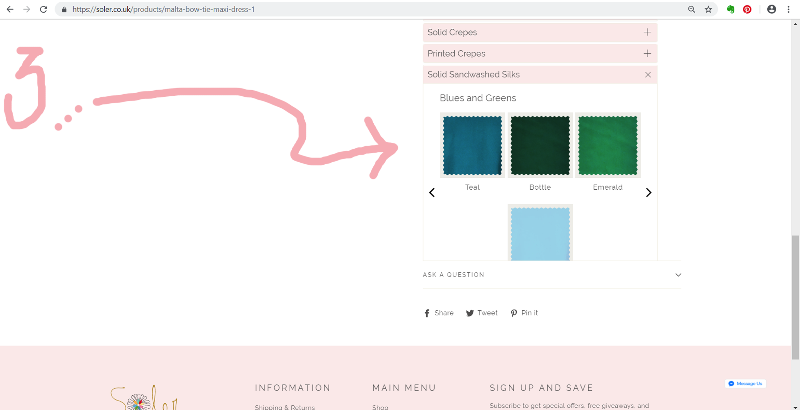
Task: Open the Pinterest extension
Action: (x=747, y=9)
